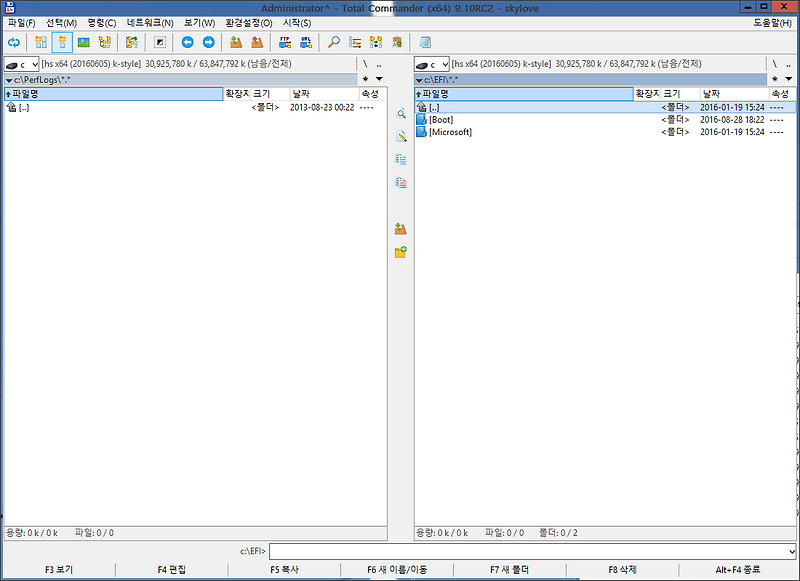The width and height of the screenshot is (800, 581).
Task: Go back with blue left arrow
Action: point(187,42)
